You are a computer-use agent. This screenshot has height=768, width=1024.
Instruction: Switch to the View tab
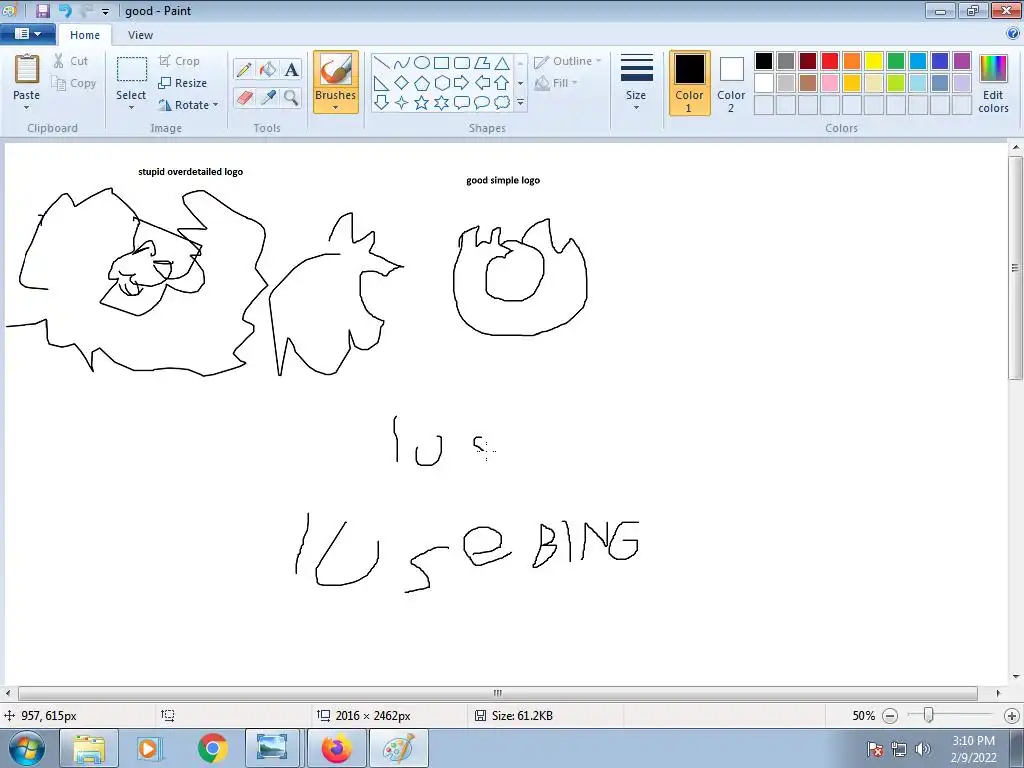coord(140,35)
